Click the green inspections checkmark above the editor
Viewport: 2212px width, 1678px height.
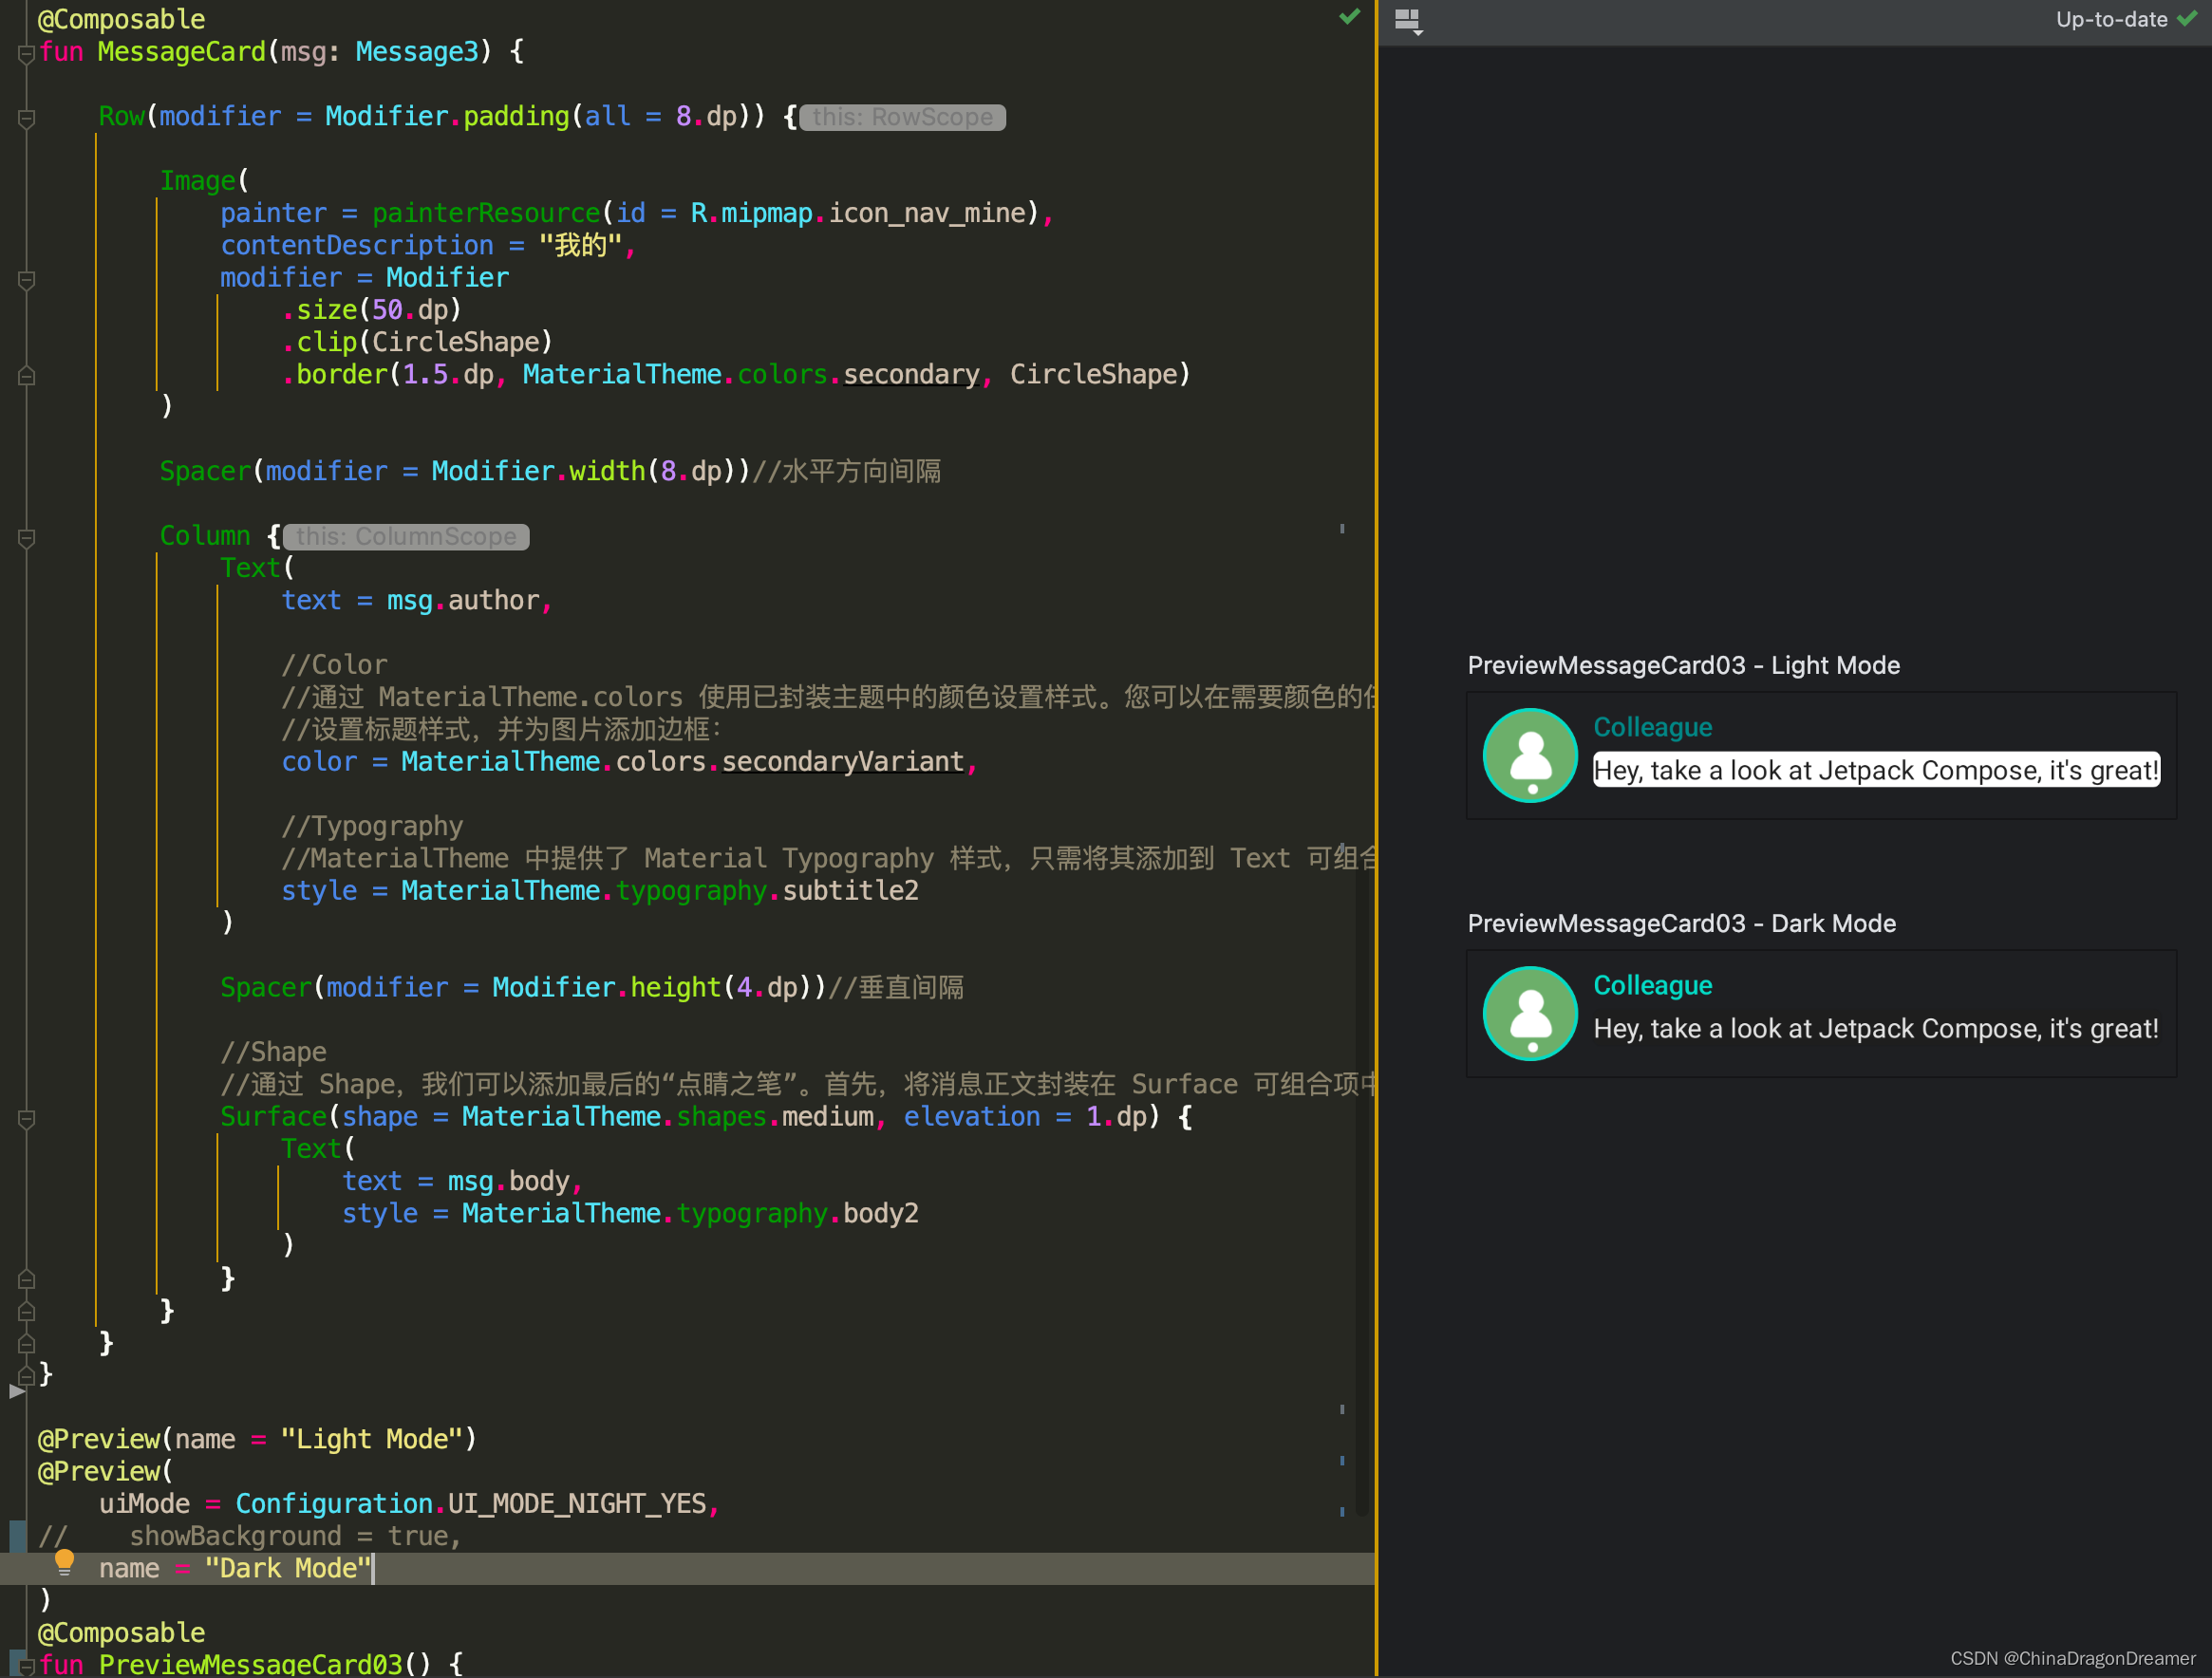1350,17
